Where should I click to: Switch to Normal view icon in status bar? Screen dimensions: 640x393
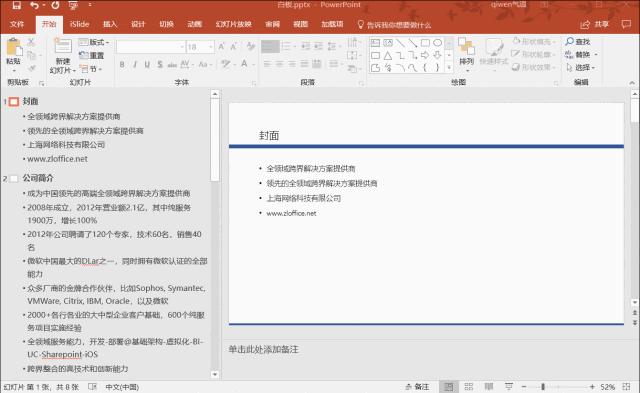pos(449,386)
